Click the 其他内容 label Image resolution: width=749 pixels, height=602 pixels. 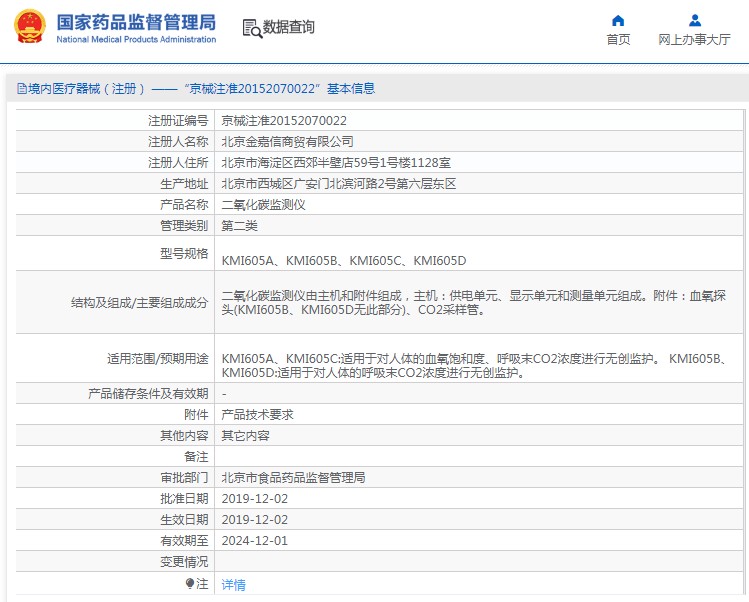(x=184, y=436)
